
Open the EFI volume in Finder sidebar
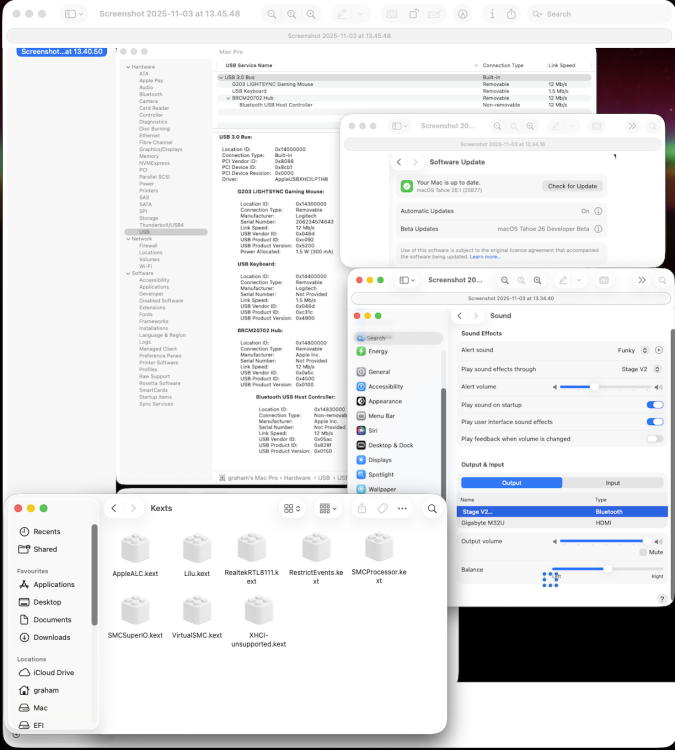pos(38,726)
